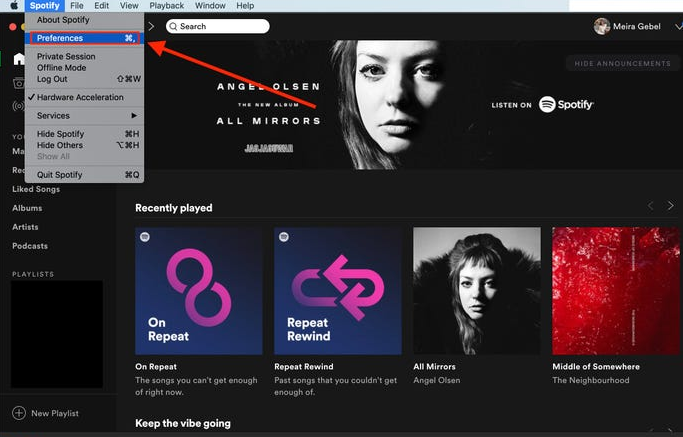Open the Angel Olsen artist link
This screenshot has height=437, width=683.
[x=436, y=380]
